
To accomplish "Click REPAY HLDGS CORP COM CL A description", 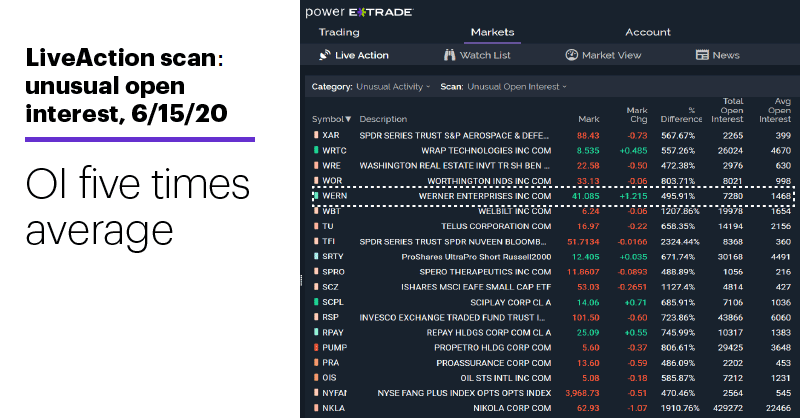I will 489,332.
